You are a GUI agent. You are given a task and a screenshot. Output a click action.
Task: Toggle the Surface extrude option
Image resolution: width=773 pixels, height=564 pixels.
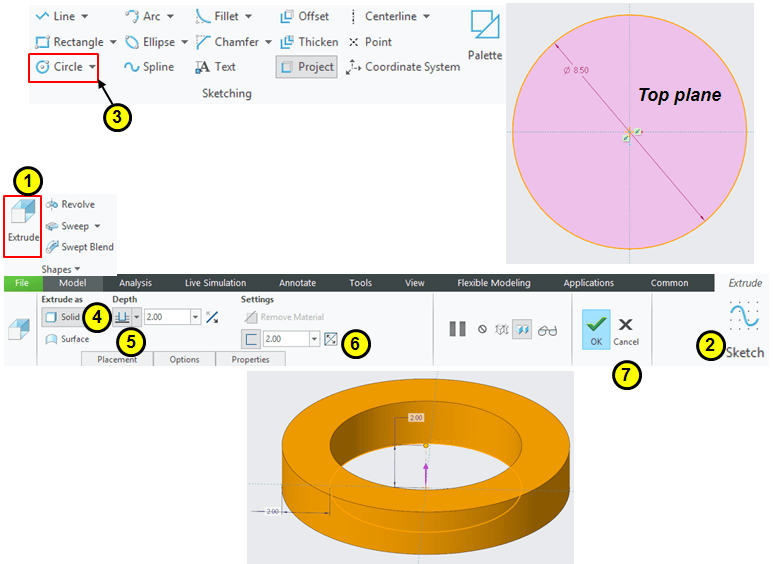point(67,339)
